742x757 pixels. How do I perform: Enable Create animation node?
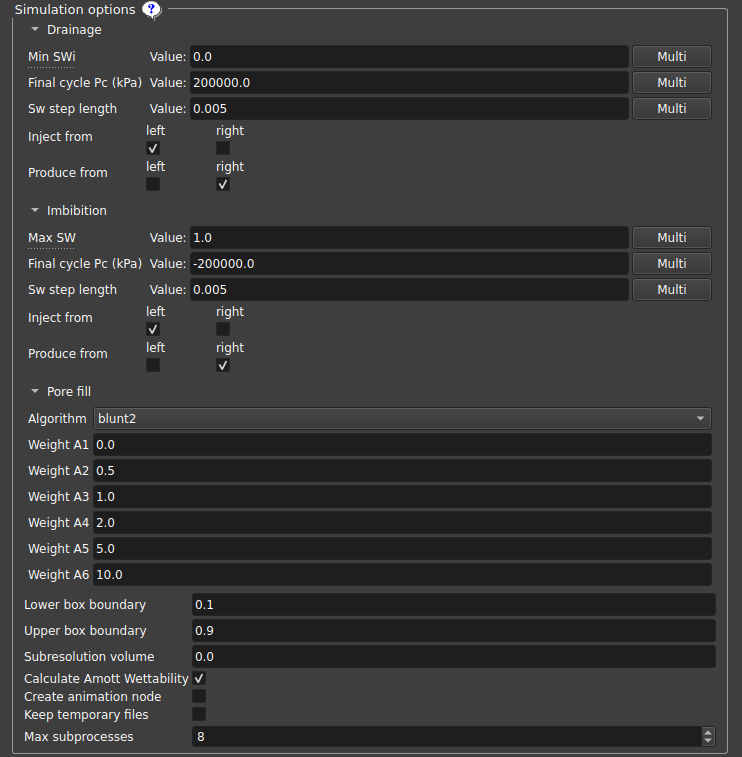point(199,696)
